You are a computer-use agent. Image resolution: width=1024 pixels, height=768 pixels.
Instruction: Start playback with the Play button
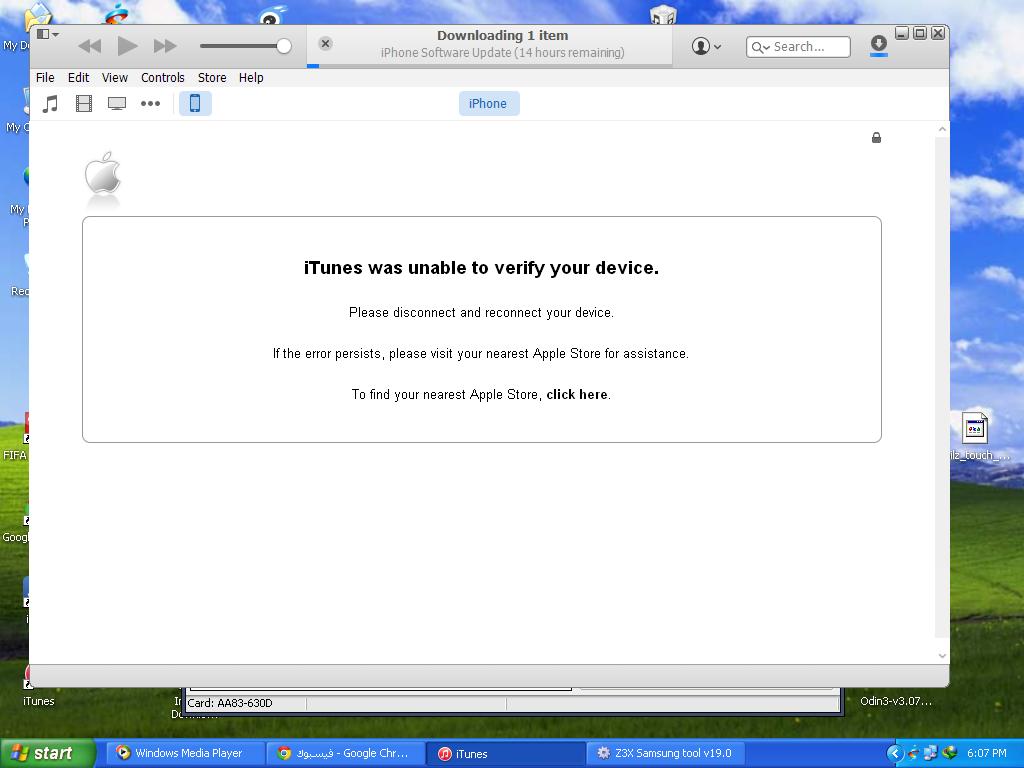click(x=127, y=46)
